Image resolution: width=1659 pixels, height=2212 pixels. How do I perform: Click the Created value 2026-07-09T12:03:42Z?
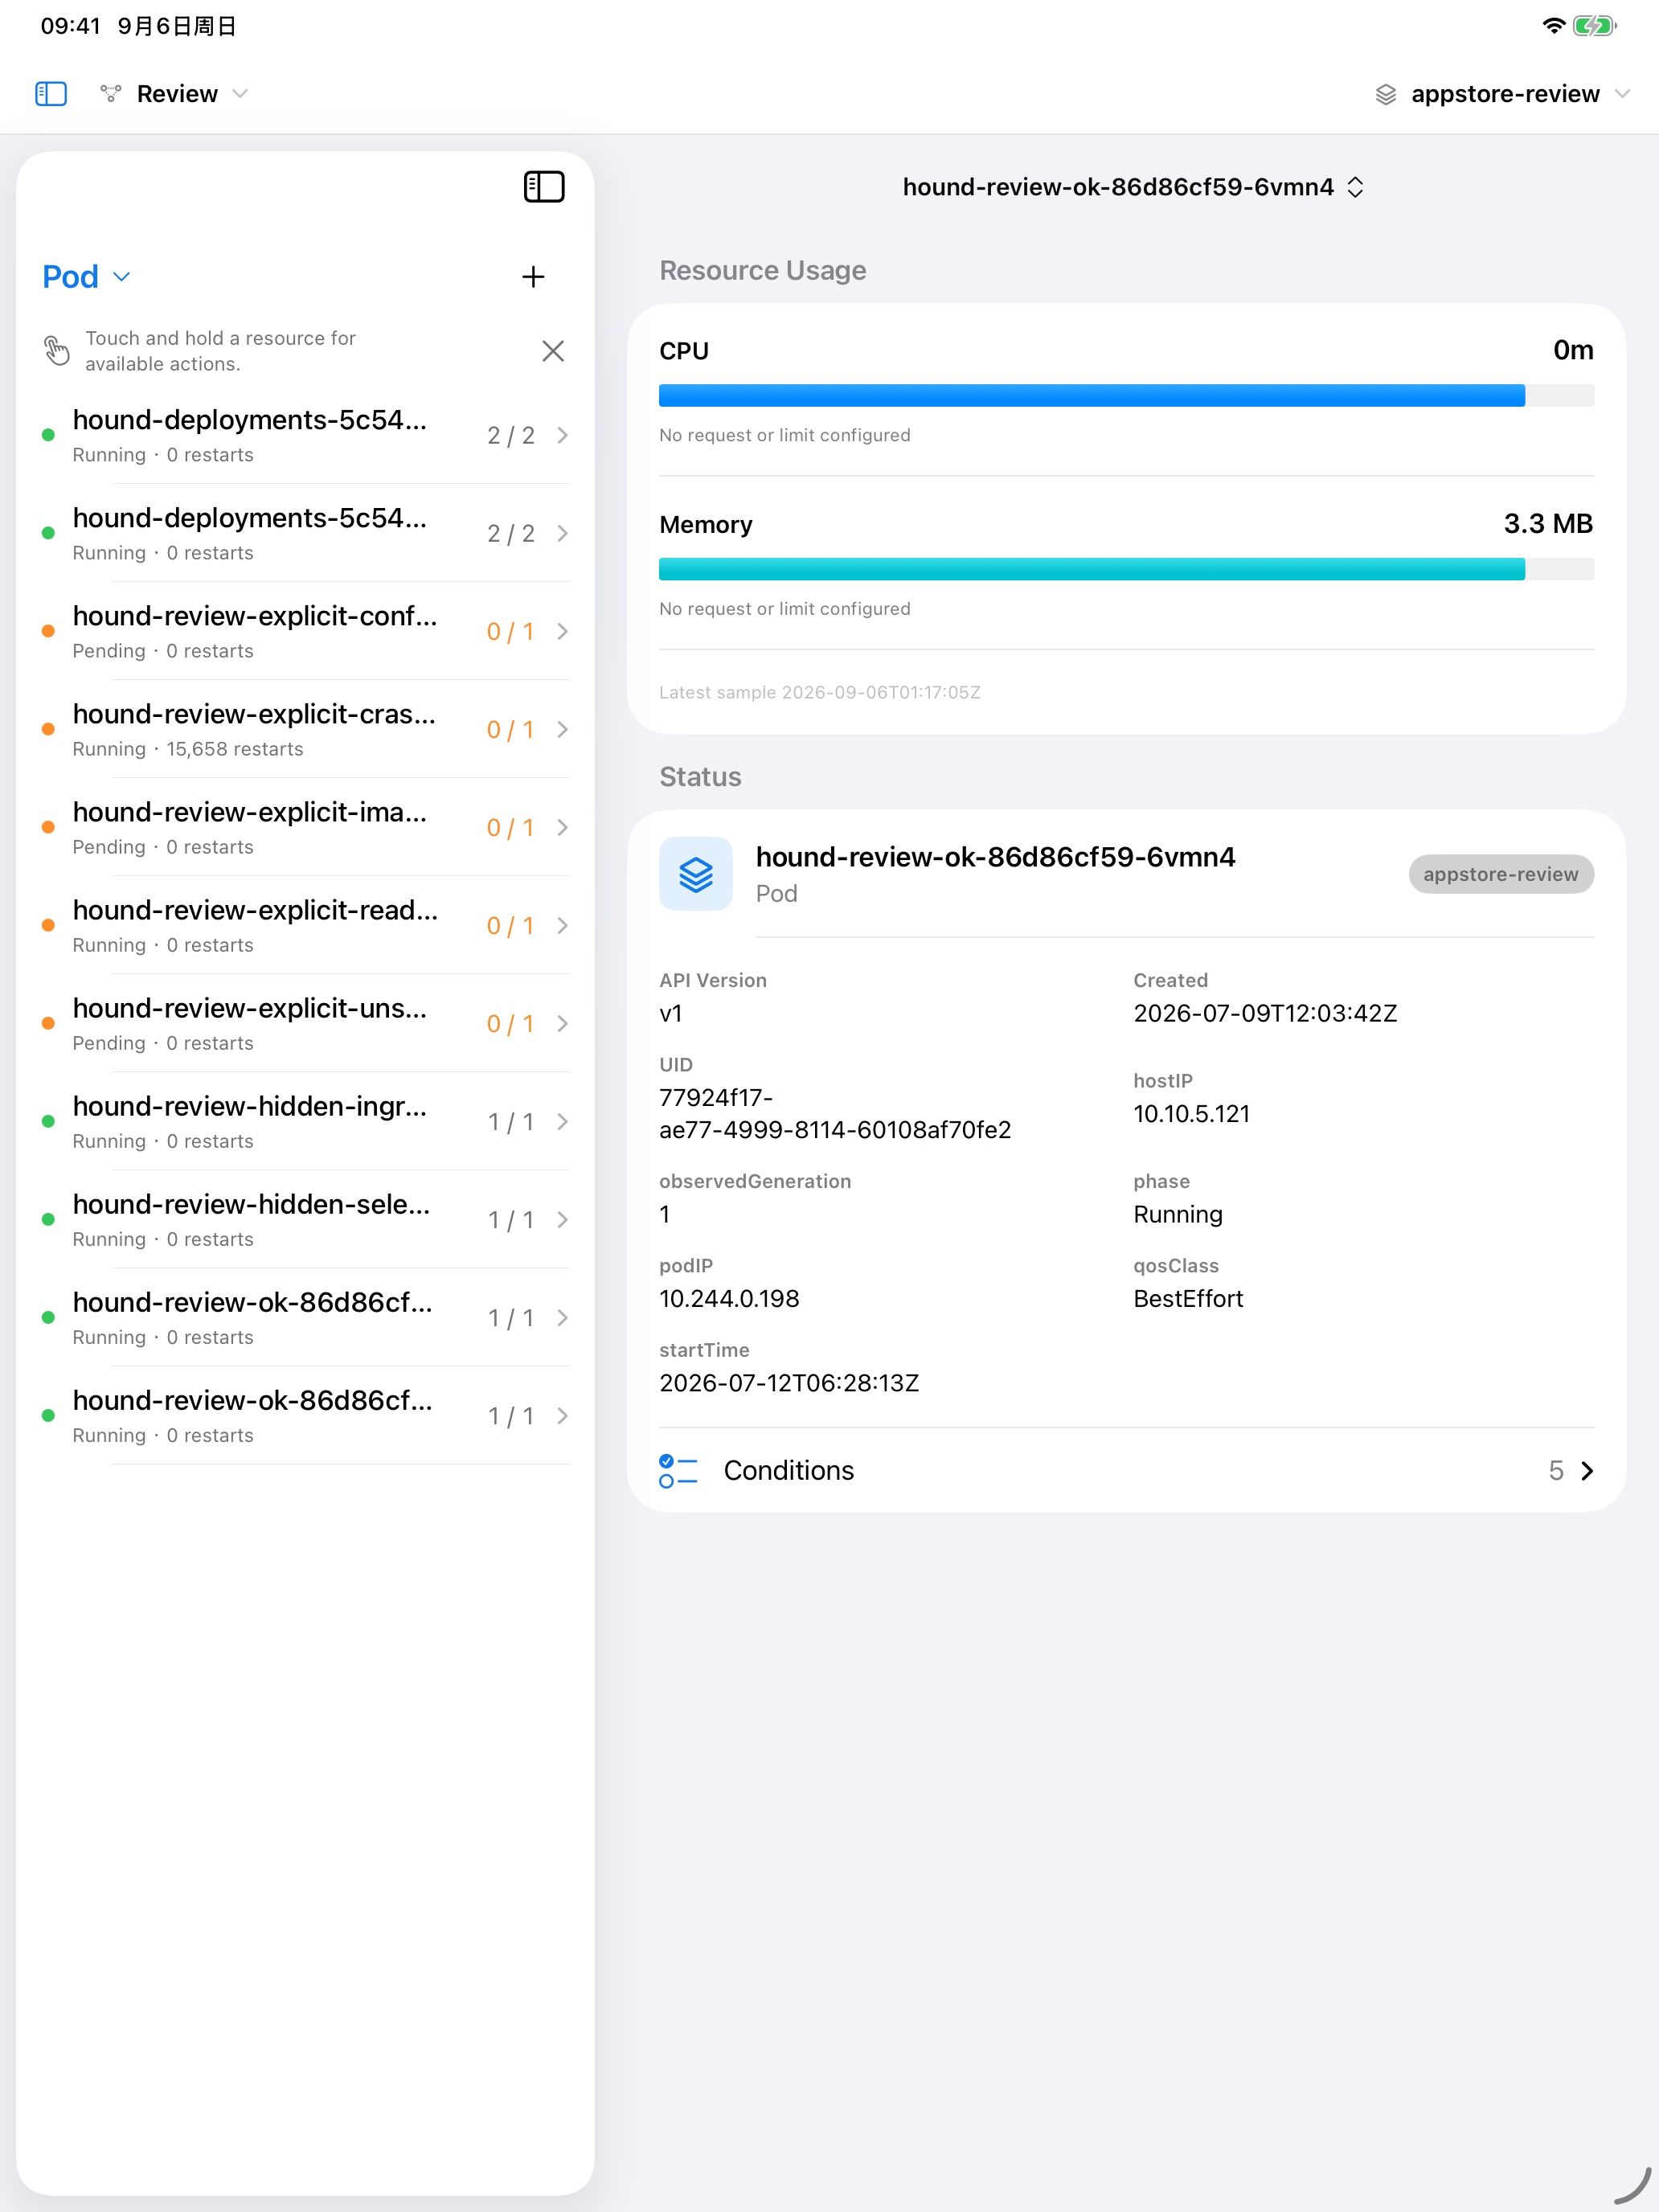pyautogui.click(x=1265, y=1013)
